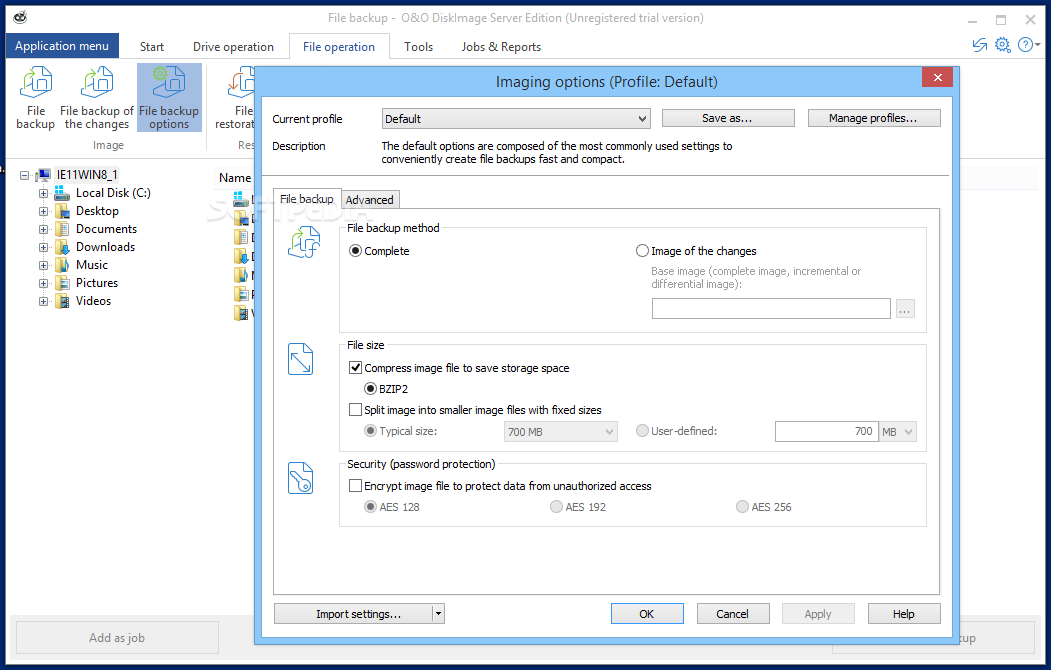Click the Import settings... button
This screenshot has width=1051, height=670.
[353, 614]
